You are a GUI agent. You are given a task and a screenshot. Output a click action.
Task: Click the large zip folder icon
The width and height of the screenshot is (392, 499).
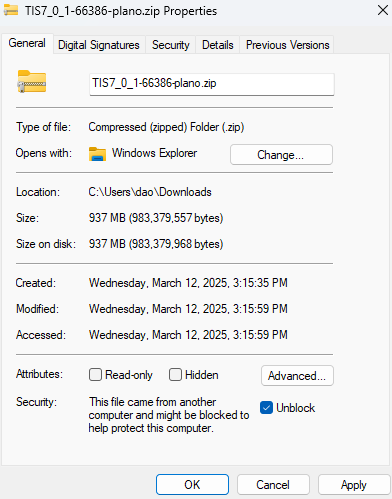[x=32, y=81]
